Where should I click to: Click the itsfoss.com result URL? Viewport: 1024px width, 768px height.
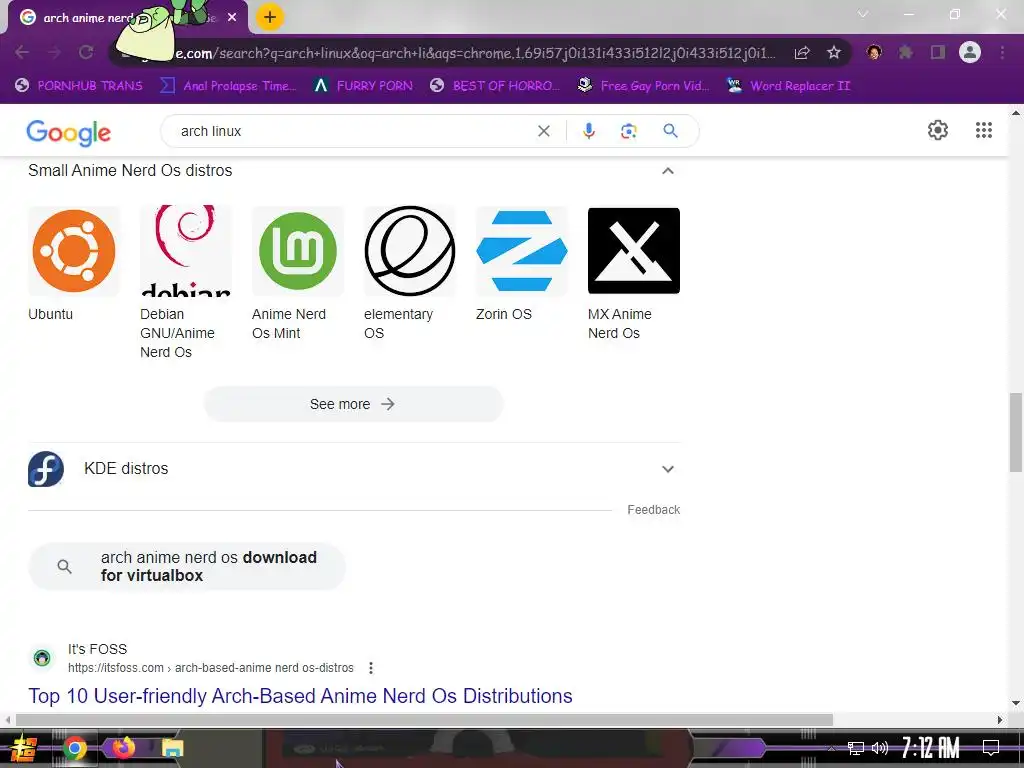coord(211,668)
